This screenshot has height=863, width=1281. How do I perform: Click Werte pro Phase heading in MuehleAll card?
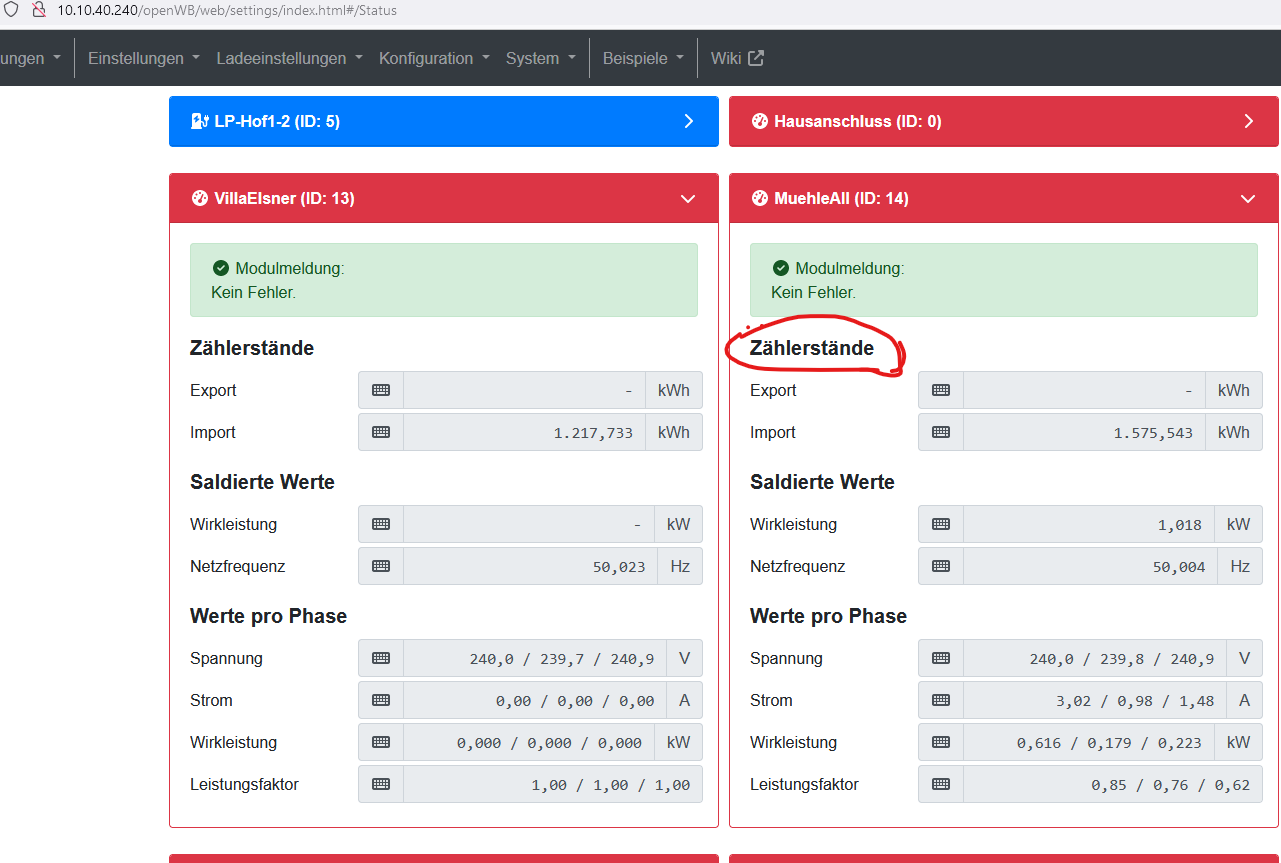pos(828,616)
